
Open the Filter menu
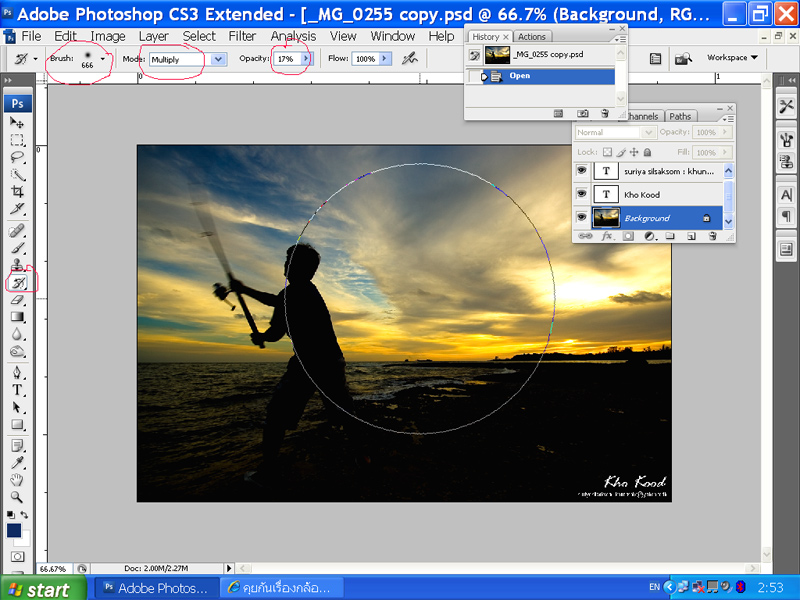[x=242, y=36]
